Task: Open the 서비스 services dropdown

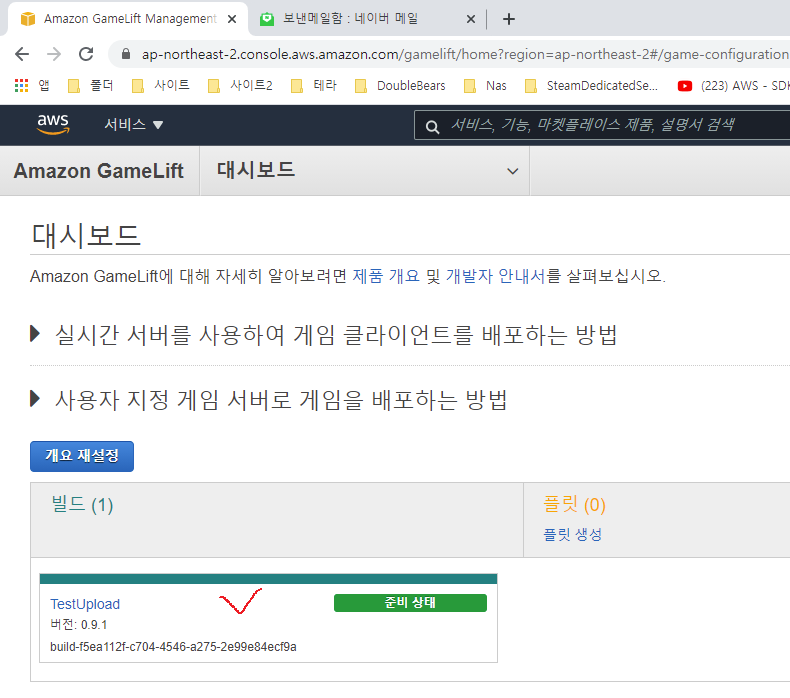Action: [x=134, y=124]
